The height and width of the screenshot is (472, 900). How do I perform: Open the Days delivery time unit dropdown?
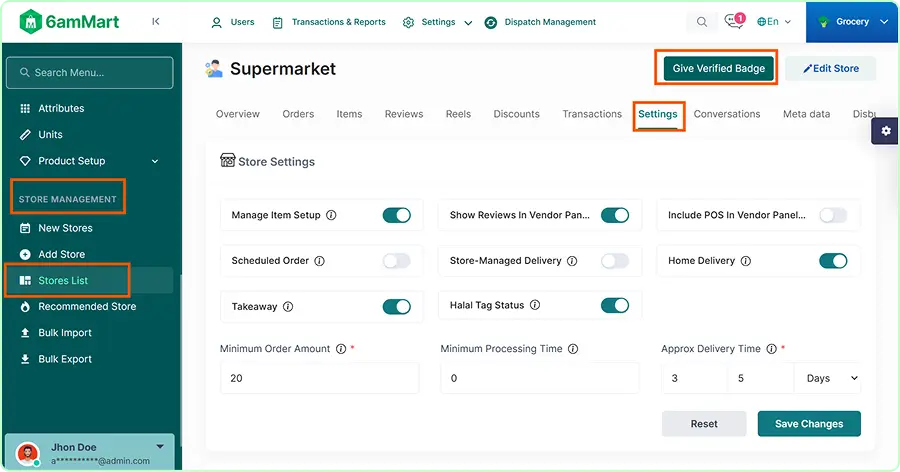pyautogui.click(x=828, y=378)
